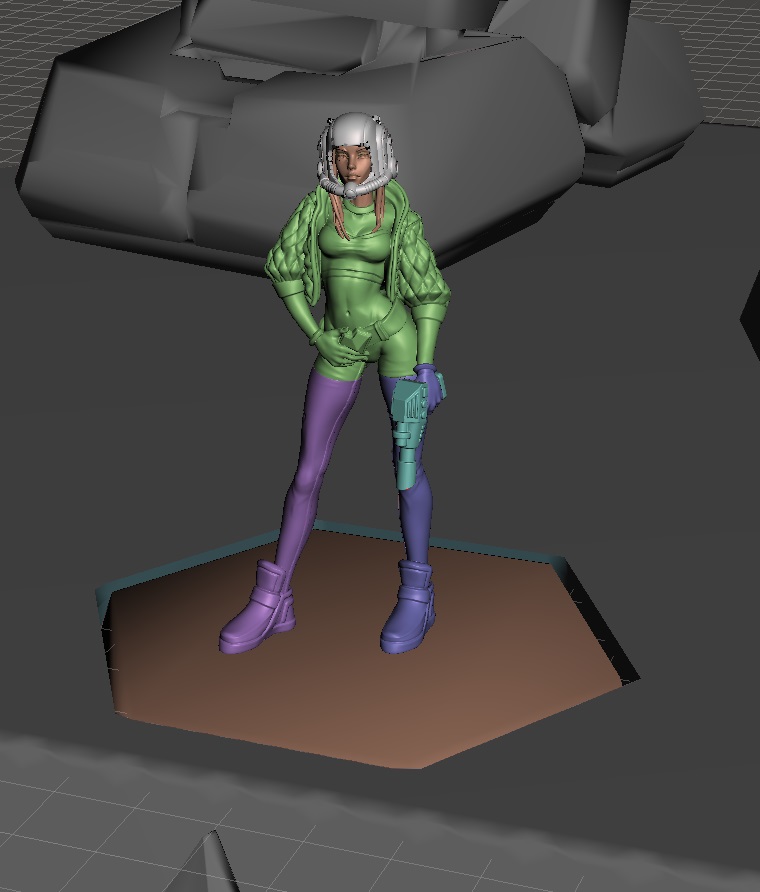The height and width of the screenshot is (892, 760).
Task: Click the orange hair strand over the chest
Action: point(340,216)
